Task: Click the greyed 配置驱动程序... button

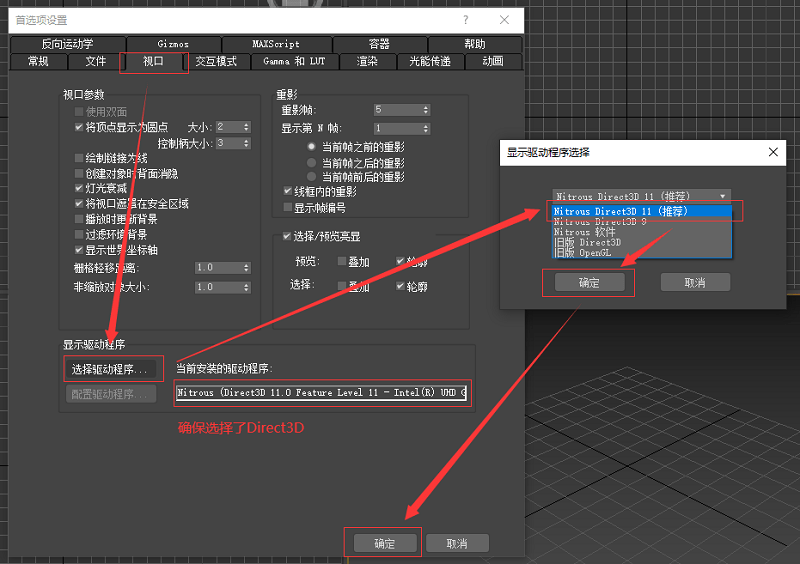Action: click(111, 394)
